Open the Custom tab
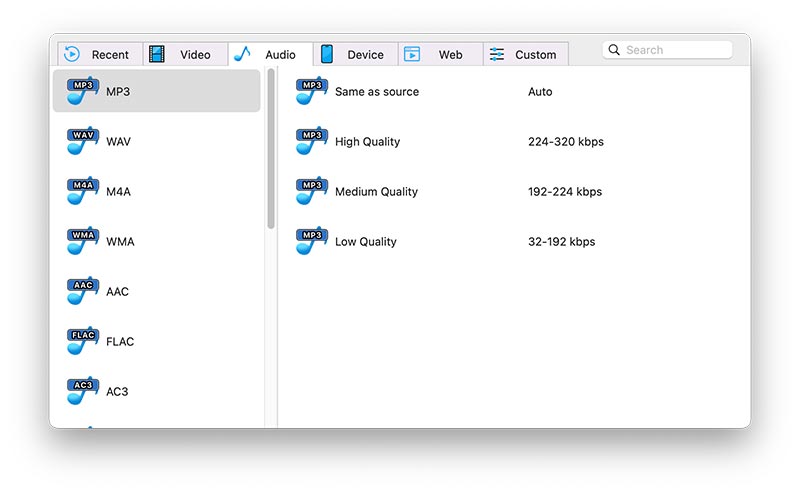The width and height of the screenshot is (800, 493). coord(526,54)
